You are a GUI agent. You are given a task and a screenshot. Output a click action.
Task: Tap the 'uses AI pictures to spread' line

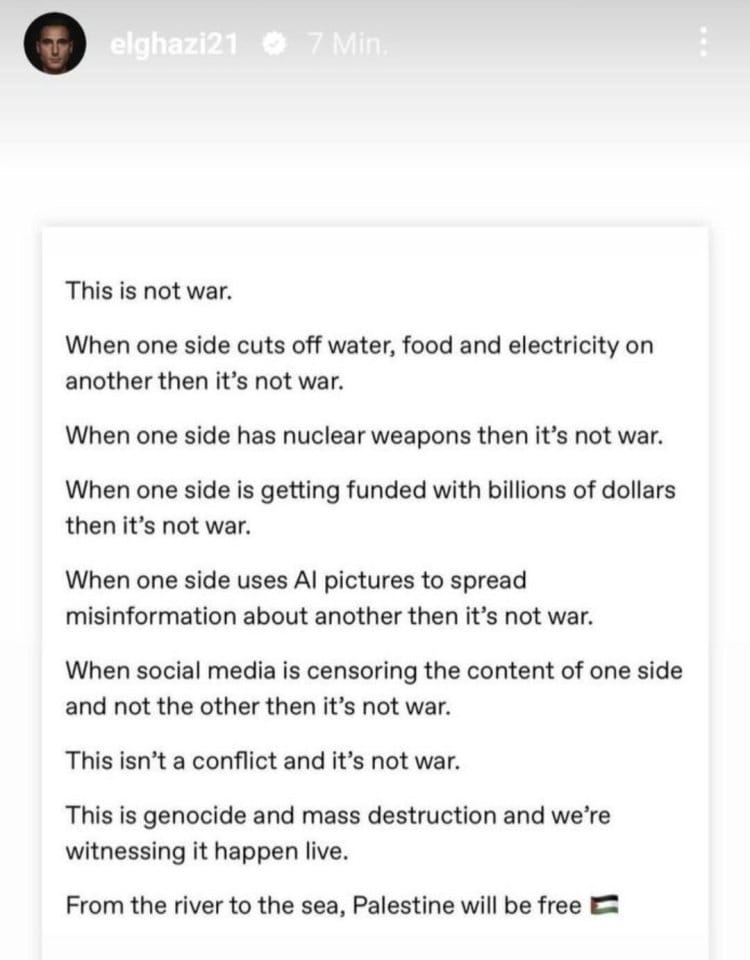(x=296, y=580)
